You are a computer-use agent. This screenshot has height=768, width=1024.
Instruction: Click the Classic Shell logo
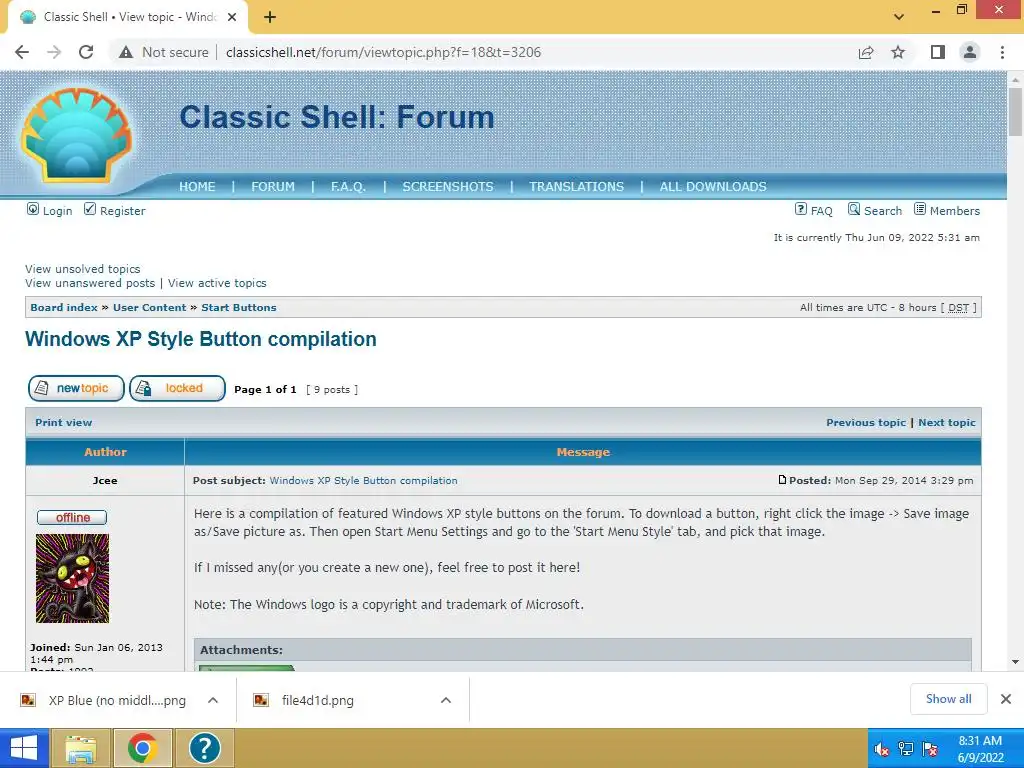[76, 135]
